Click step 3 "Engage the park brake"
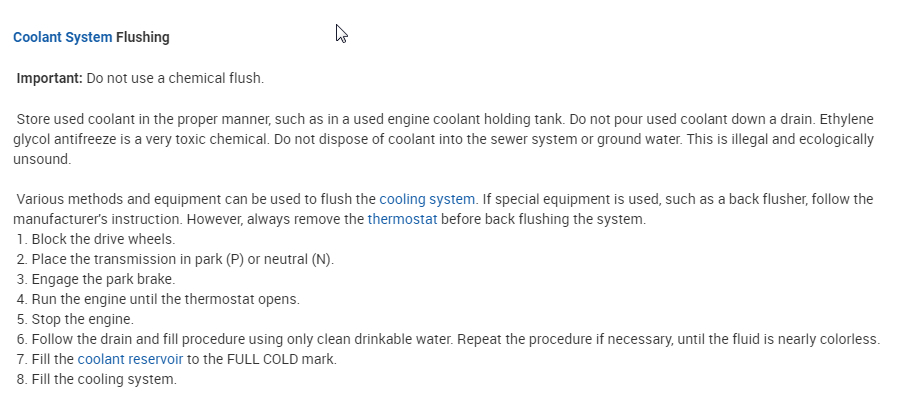The height and width of the screenshot is (409, 902). 103,279
